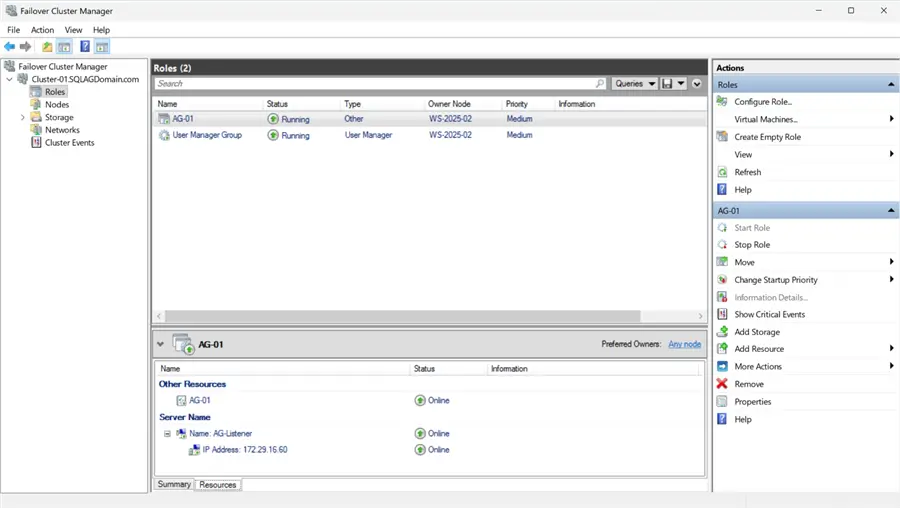Click the Configure Role icon in Actions

point(722,102)
